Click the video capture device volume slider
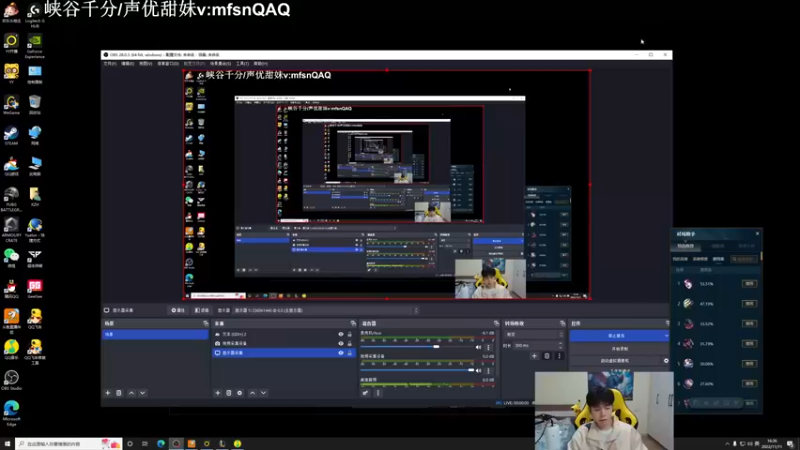This screenshot has height=450, width=800. (x=417, y=370)
